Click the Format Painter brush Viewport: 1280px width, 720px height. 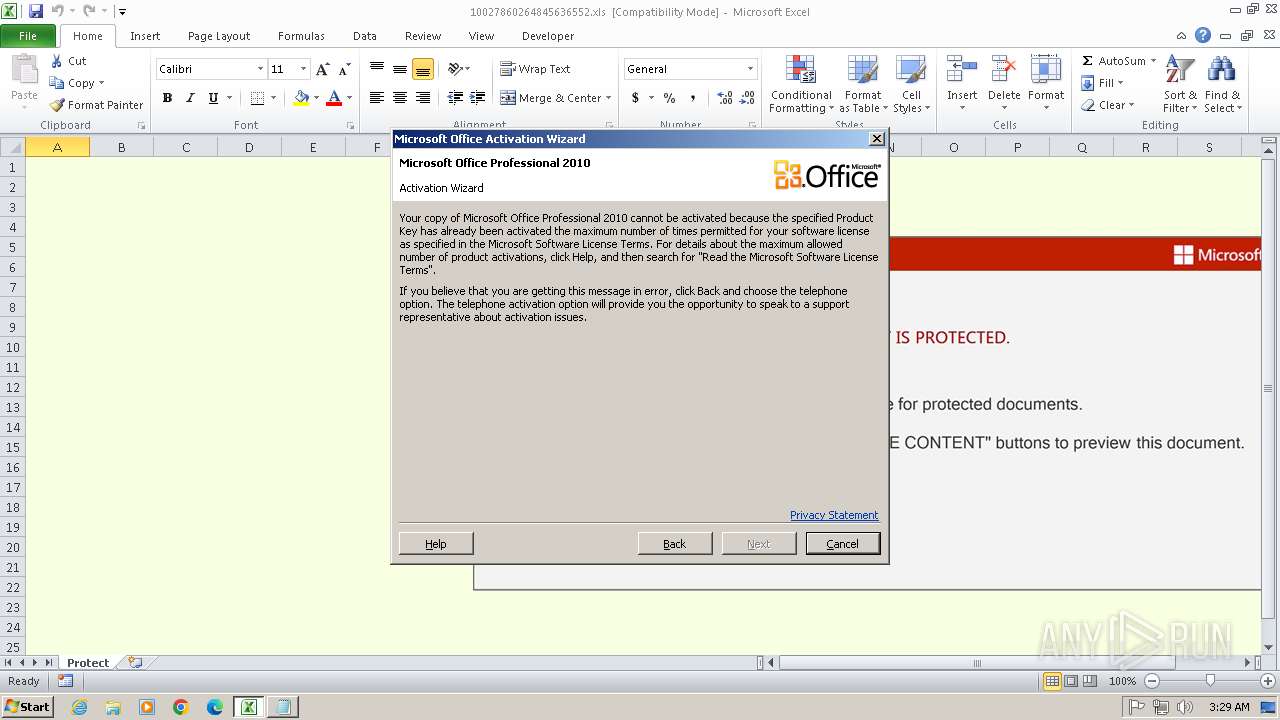coord(57,105)
